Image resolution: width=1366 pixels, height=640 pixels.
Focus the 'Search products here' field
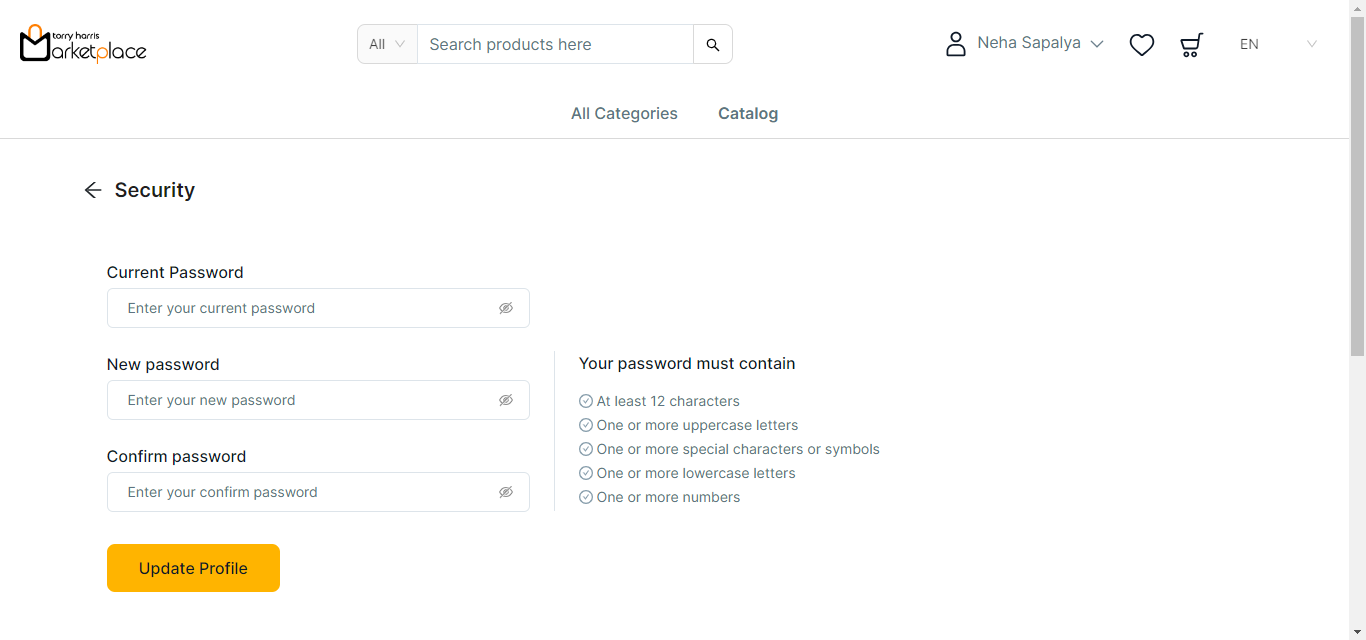(x=555, y=44)
